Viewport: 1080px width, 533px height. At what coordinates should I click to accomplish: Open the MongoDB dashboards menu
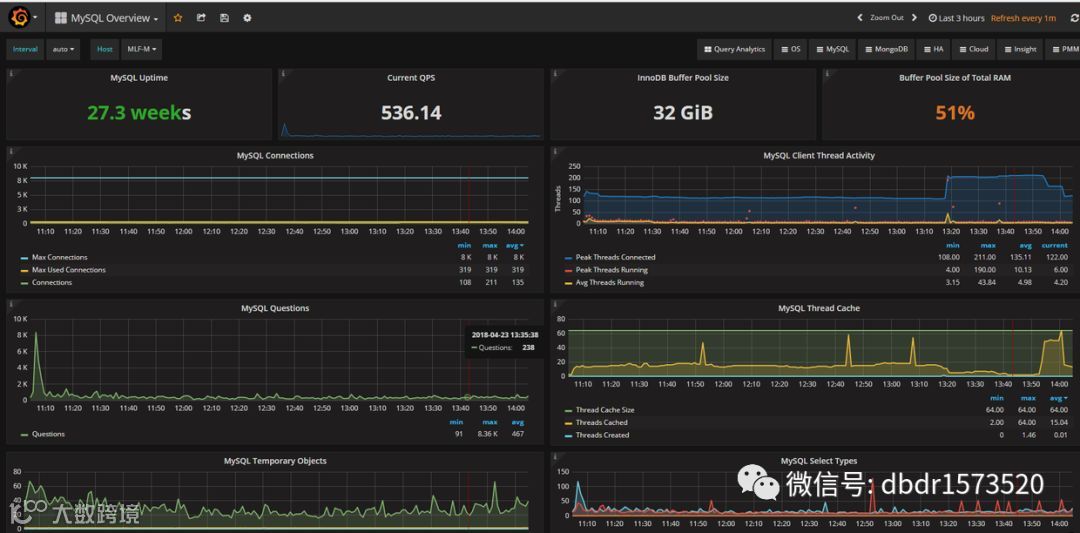(x=886, y=49)
